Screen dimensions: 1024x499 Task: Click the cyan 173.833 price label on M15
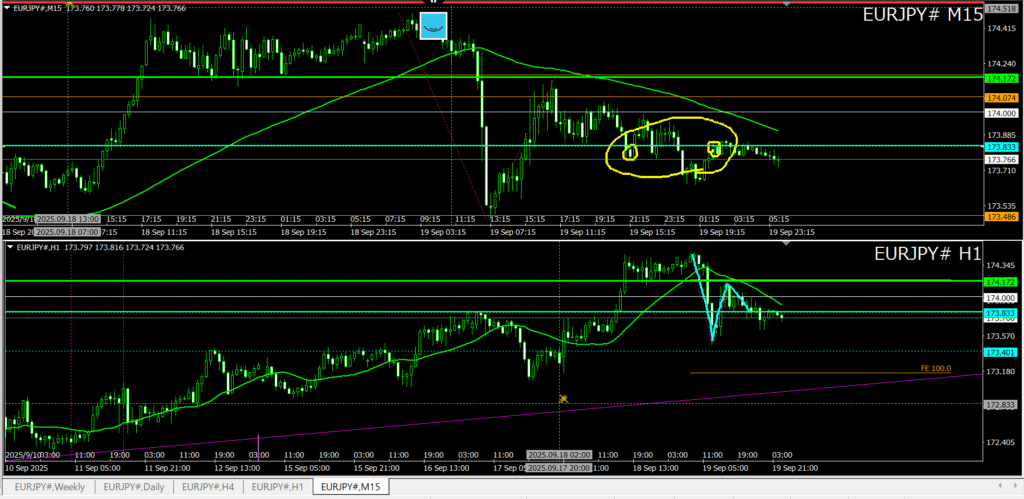coord(1001,146)
